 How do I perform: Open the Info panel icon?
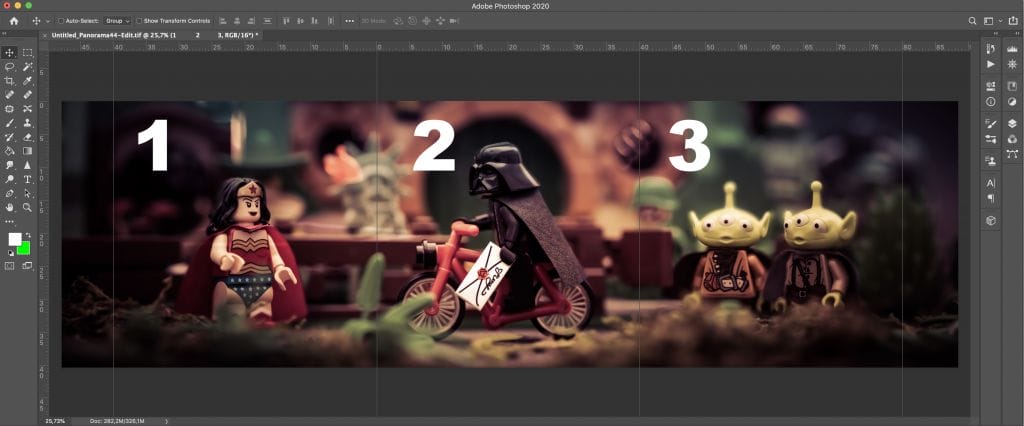point(991,101)
